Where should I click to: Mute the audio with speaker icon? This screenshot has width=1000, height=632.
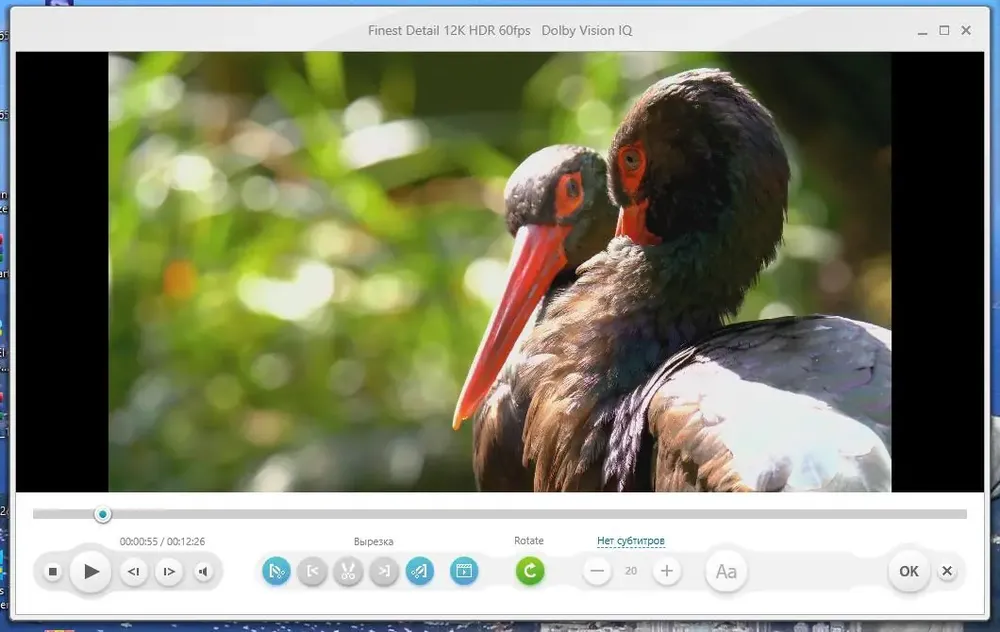tap(204, 572)
